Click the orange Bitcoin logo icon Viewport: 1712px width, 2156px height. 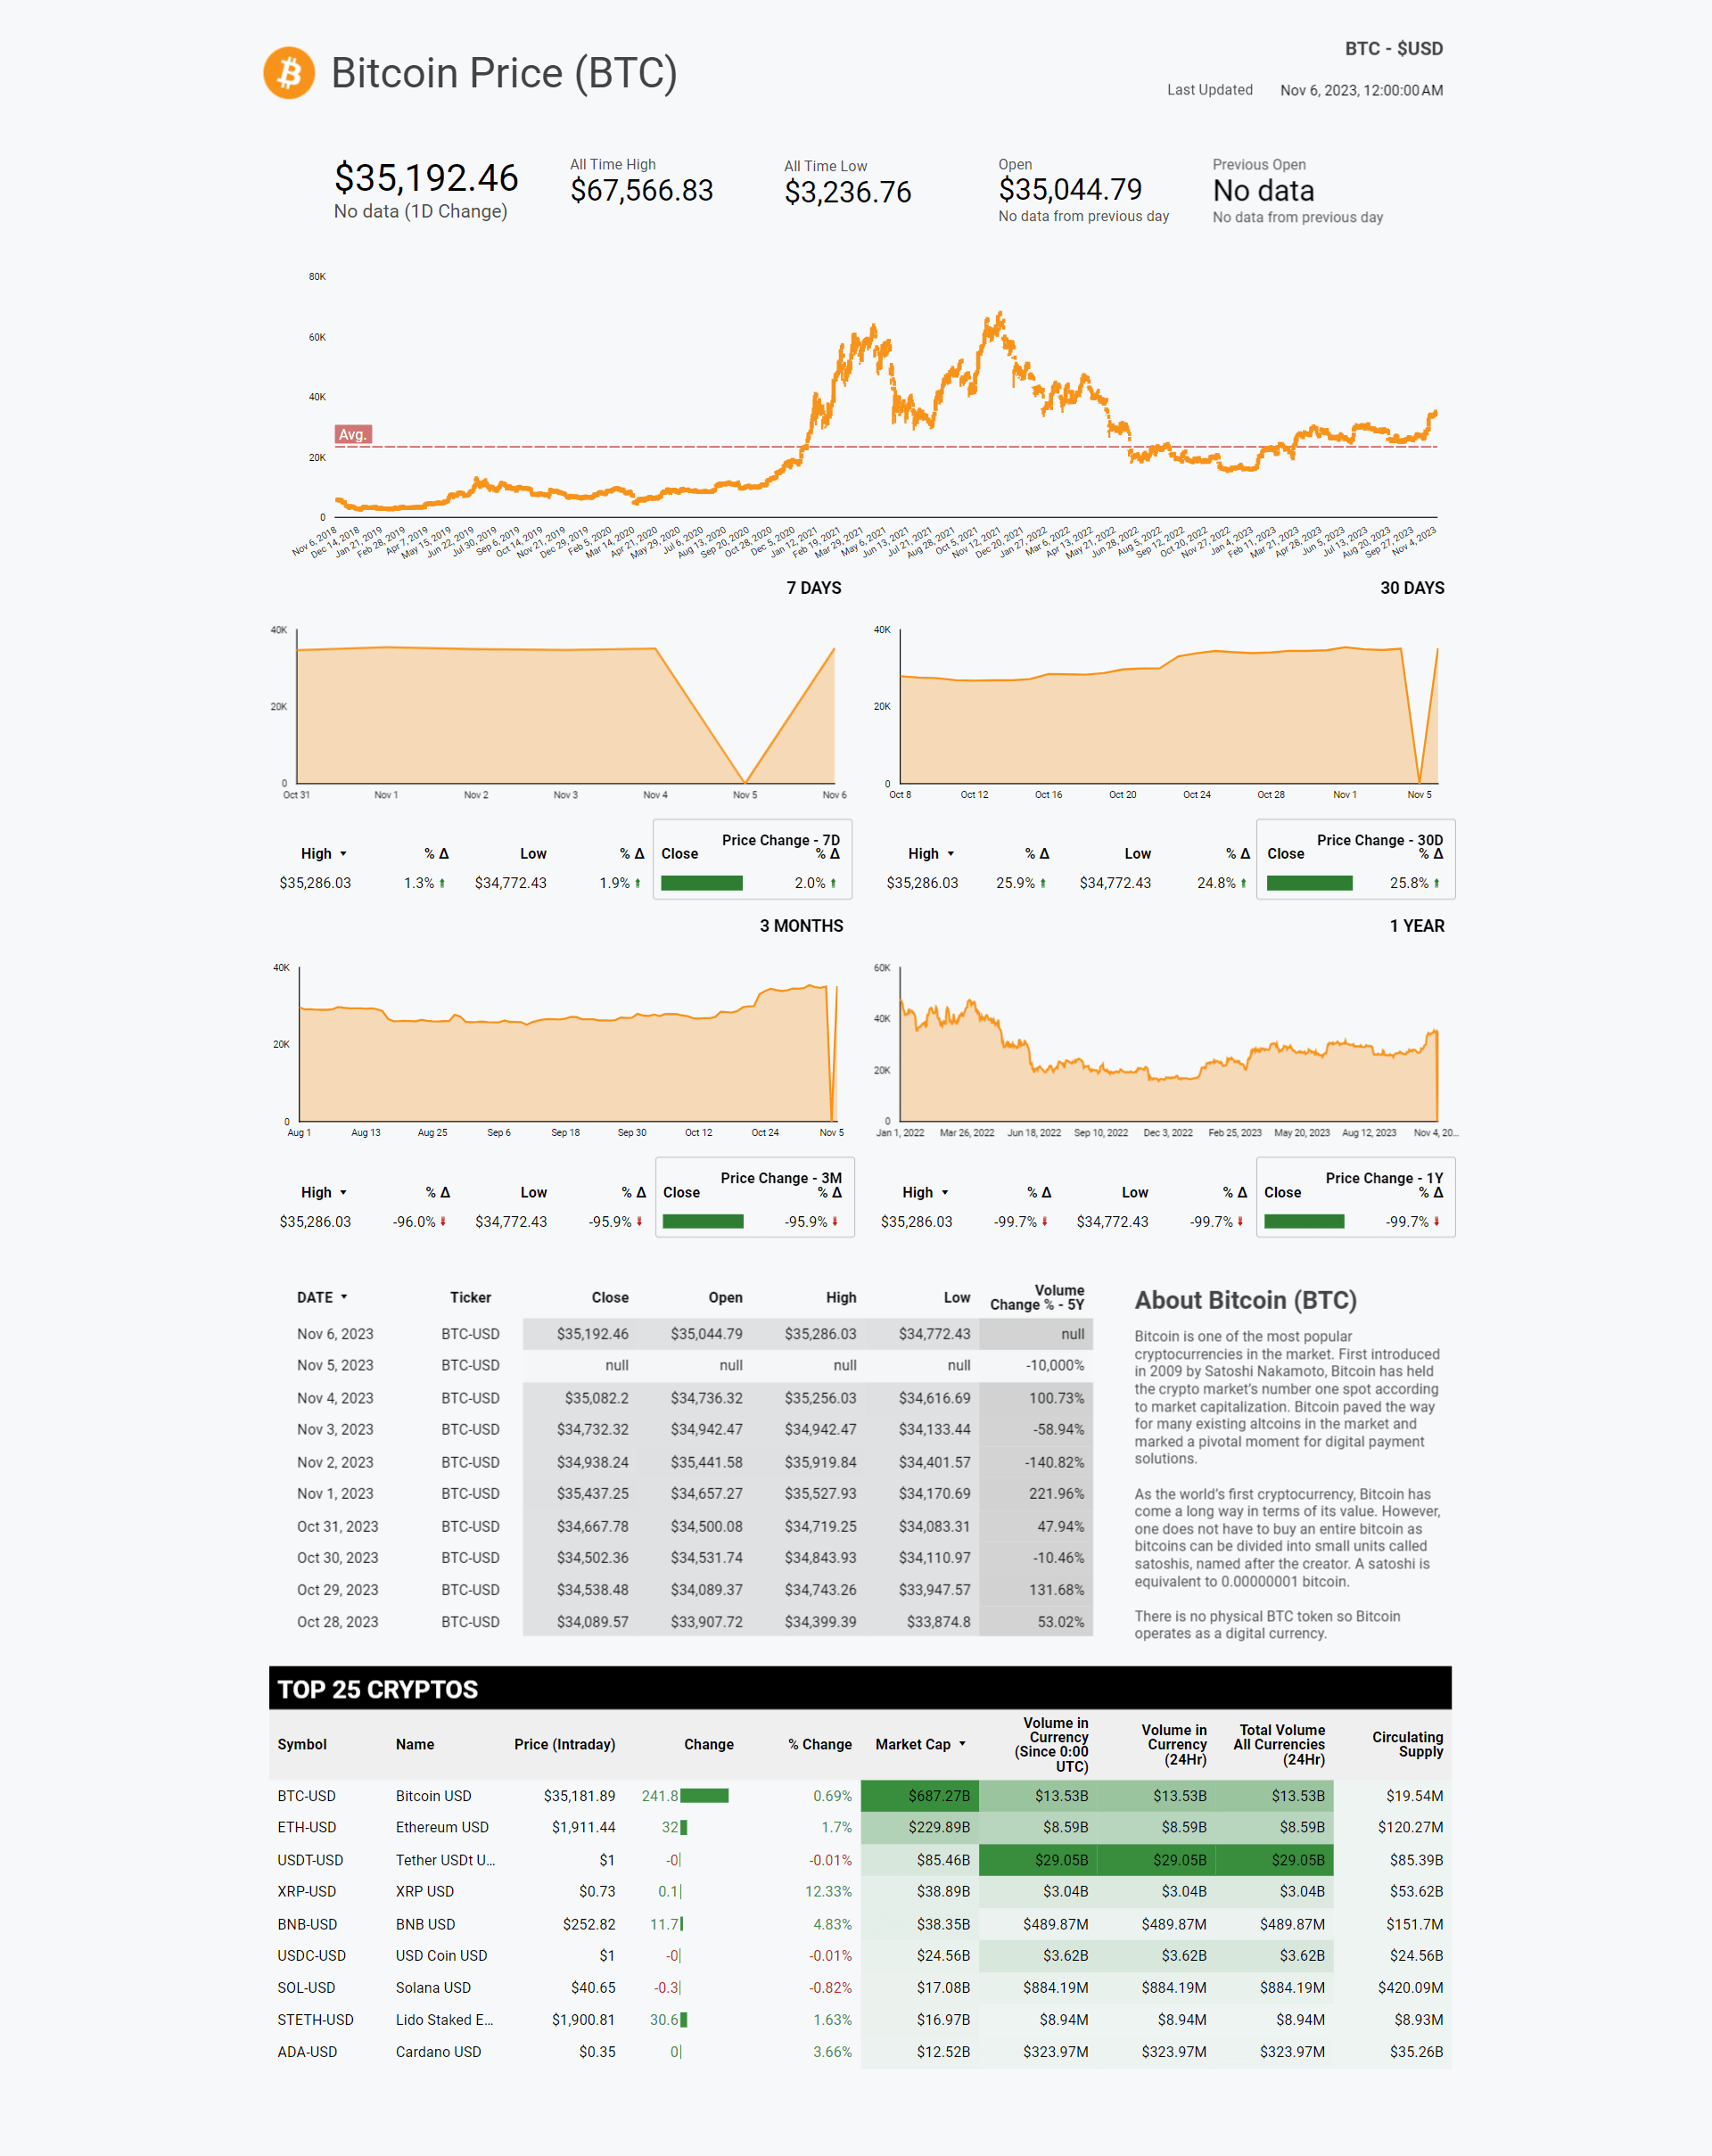pyautogui.click(x=289, y=73)
